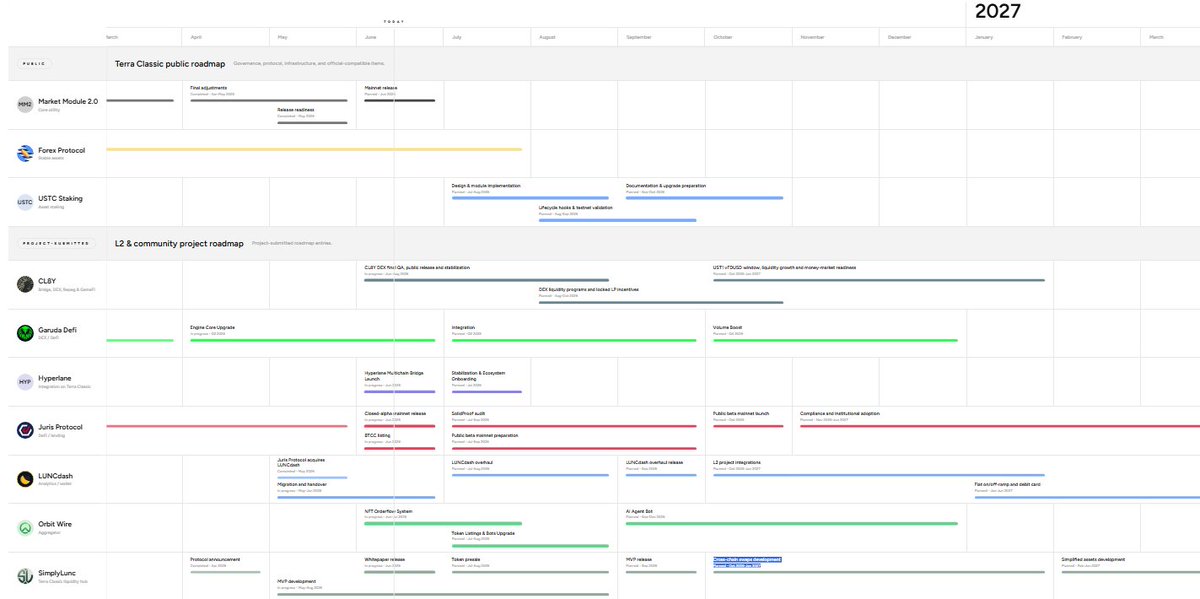Open 'Lifecycle hooks & testnet validation' milestone
This screenshot has height=599, width=1200.
tap(576, 207)
